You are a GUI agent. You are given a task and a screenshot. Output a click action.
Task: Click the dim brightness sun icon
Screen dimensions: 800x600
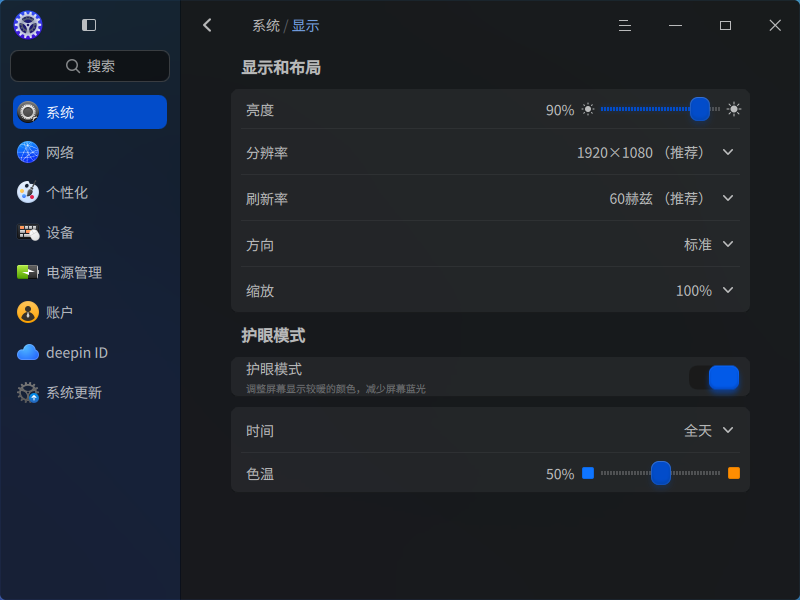click(588, 109)
